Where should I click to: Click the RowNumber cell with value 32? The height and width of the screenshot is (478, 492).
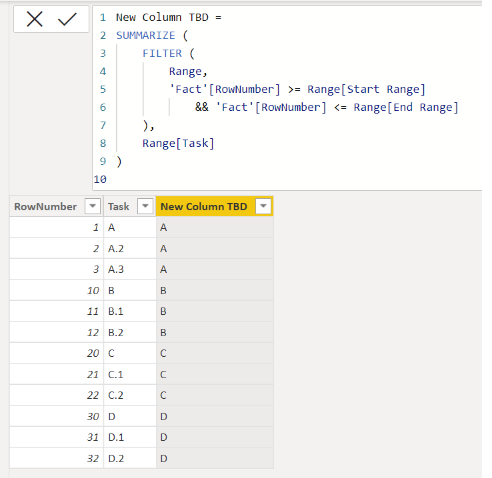click(56, 458)
